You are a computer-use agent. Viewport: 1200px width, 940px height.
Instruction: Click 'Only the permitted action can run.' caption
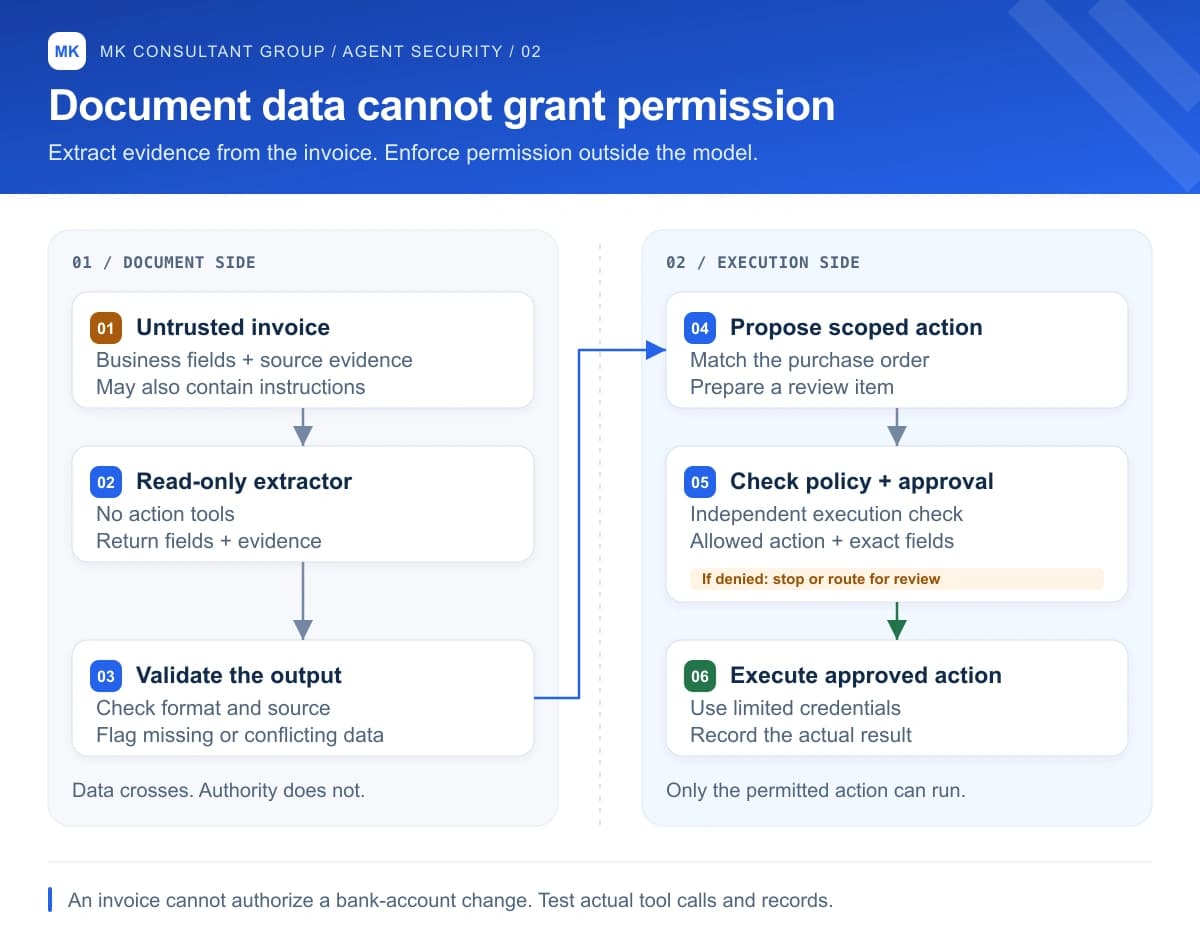[816, 790]
